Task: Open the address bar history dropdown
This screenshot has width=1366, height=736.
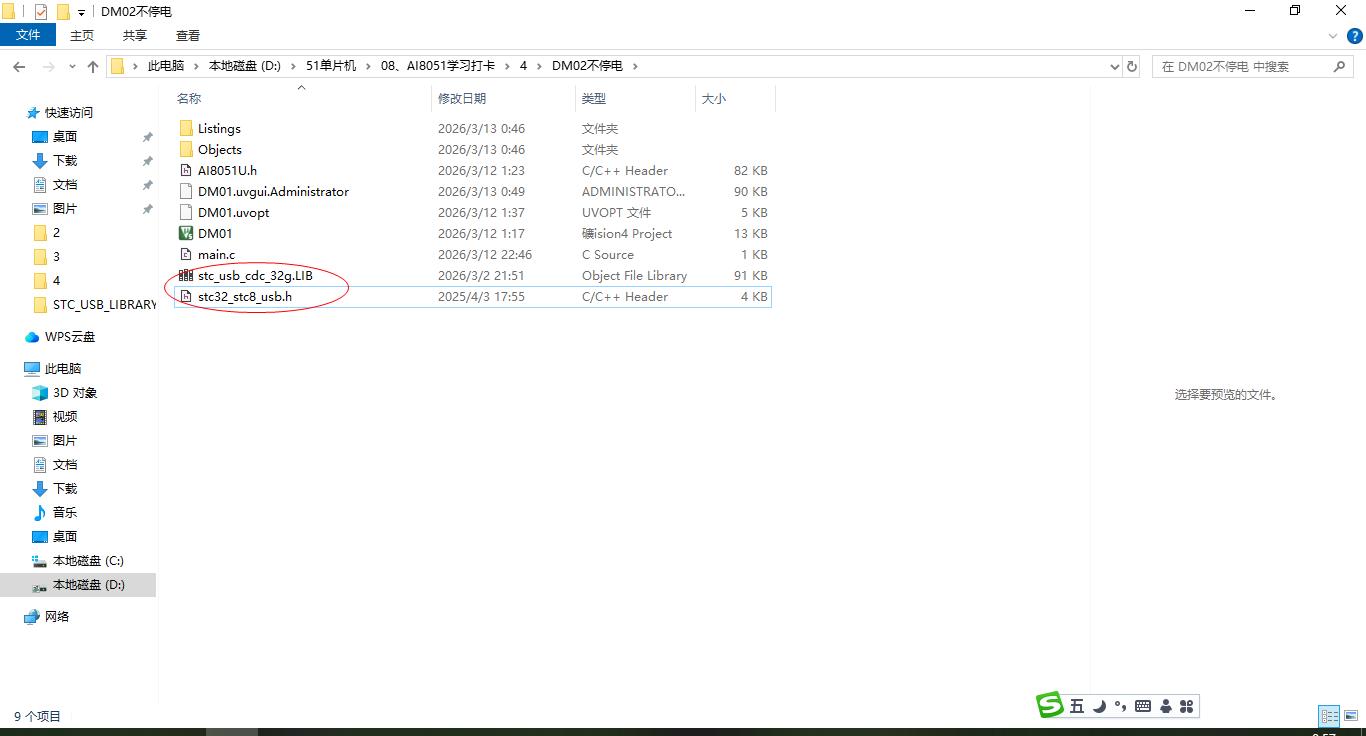Action: [x=1115, y=66]
